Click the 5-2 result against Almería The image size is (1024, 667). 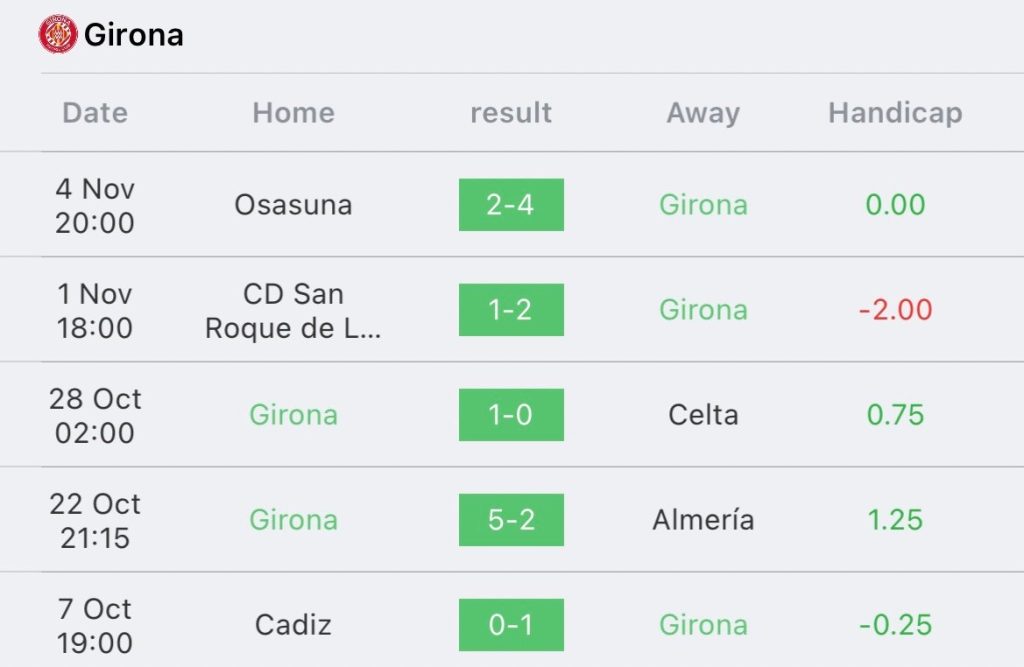point(511,520)
